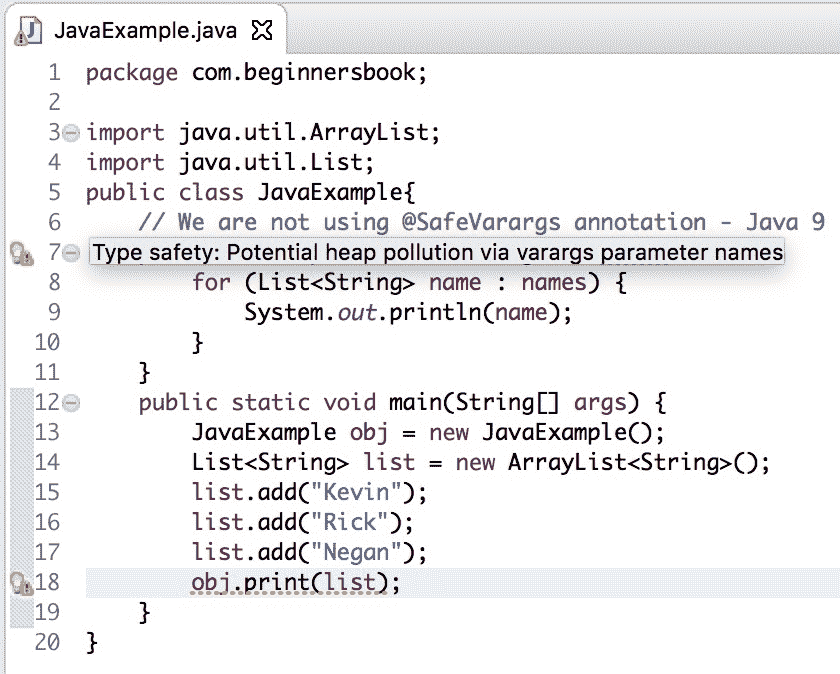Click the warning marker on line 18
Screen dimensions: 840x674
tap(22, 583)
